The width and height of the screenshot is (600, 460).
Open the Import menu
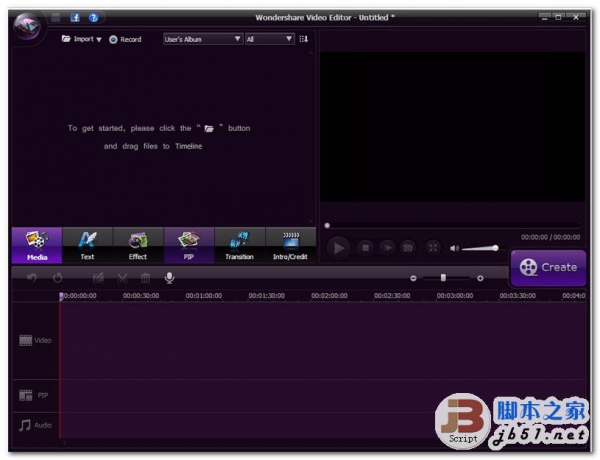click(x=82, y=39)
